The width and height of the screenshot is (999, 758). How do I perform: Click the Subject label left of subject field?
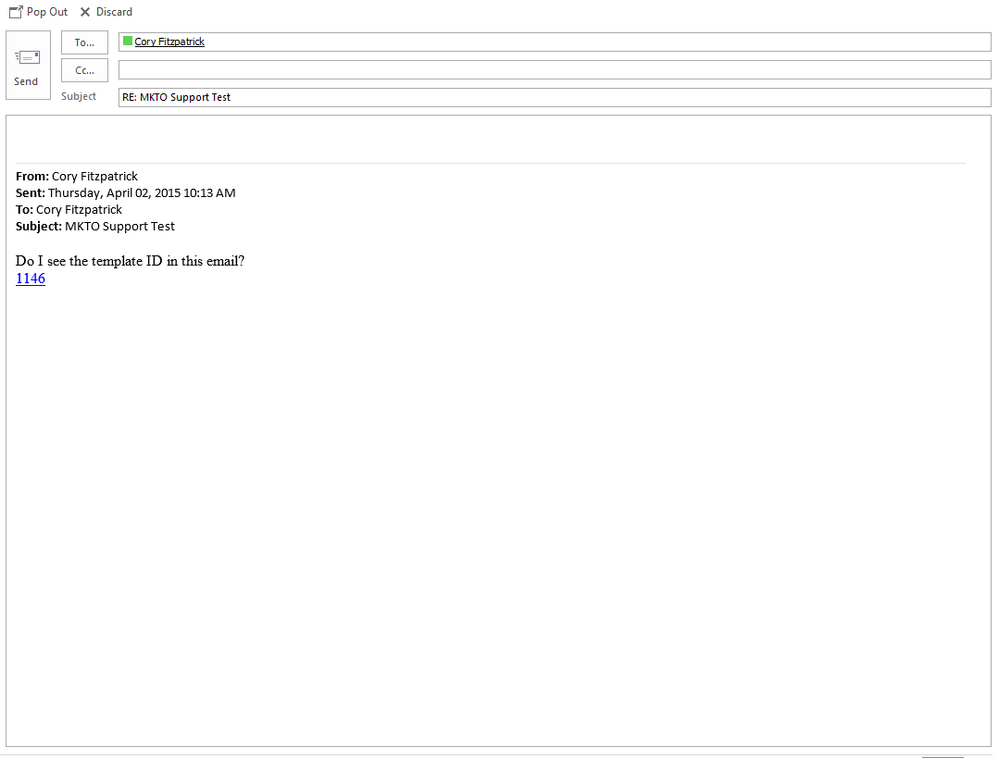[79, 97]
